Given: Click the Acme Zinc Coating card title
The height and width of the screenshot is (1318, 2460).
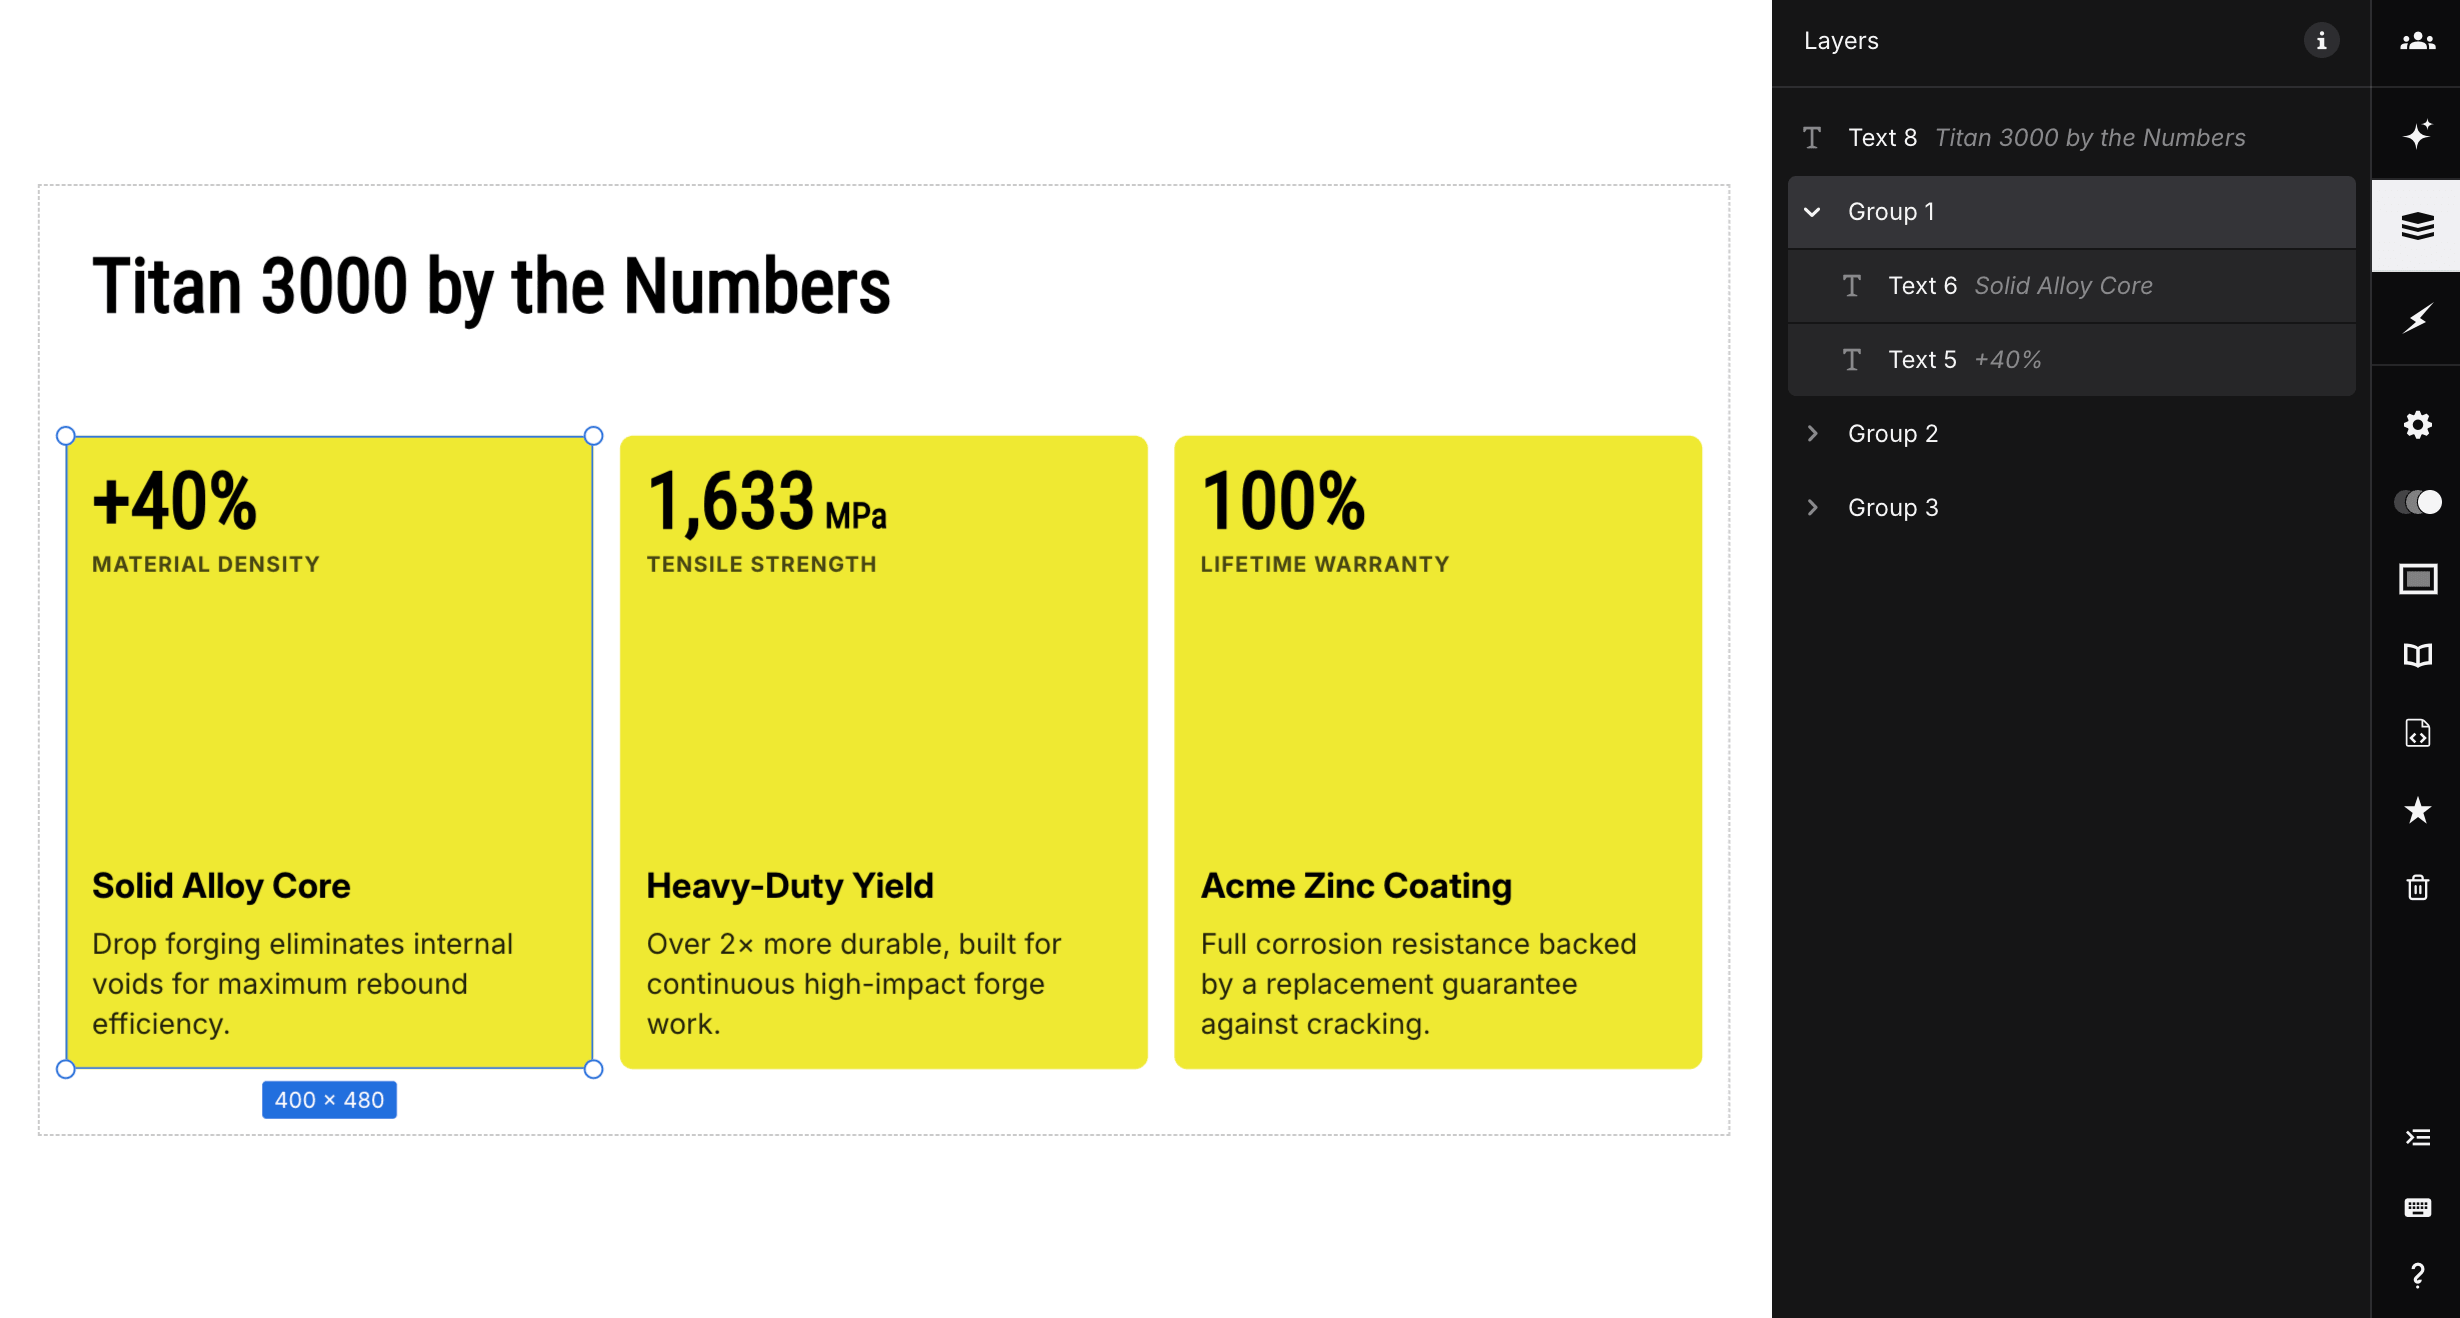Looking at the screenshot, I should pos(1356,886).
